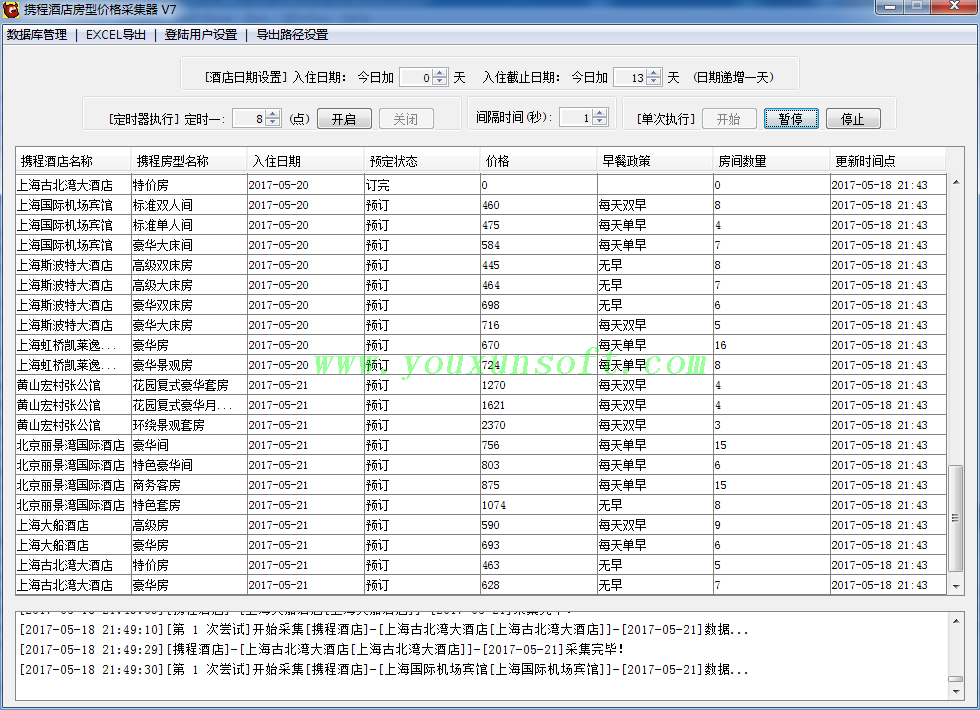Viewport: 980px width, 710px height.
Task: Click price cell 716
Action: tap(538, 325)
